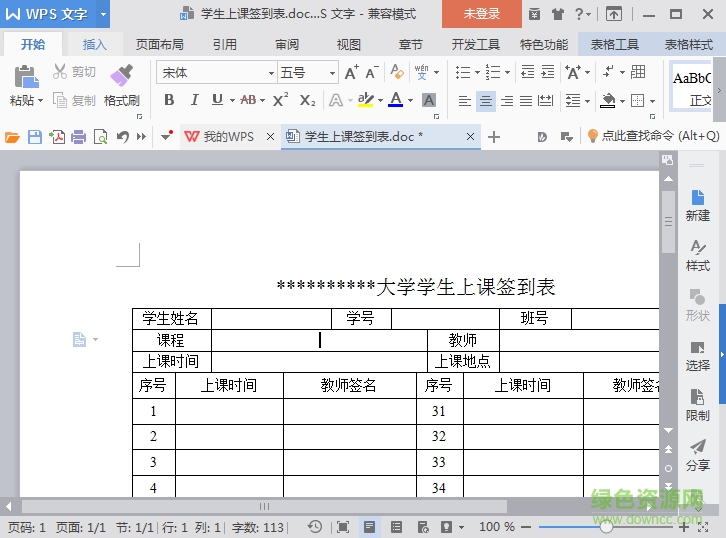Expand the Paste options arrow
726x538 pixels.
pos(40,100)
